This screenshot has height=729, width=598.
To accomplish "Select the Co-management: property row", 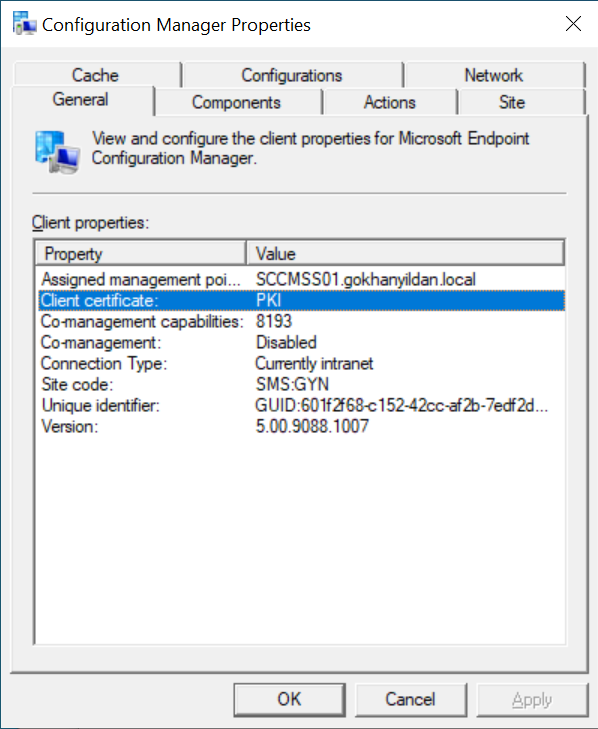I will click(302, 343).
